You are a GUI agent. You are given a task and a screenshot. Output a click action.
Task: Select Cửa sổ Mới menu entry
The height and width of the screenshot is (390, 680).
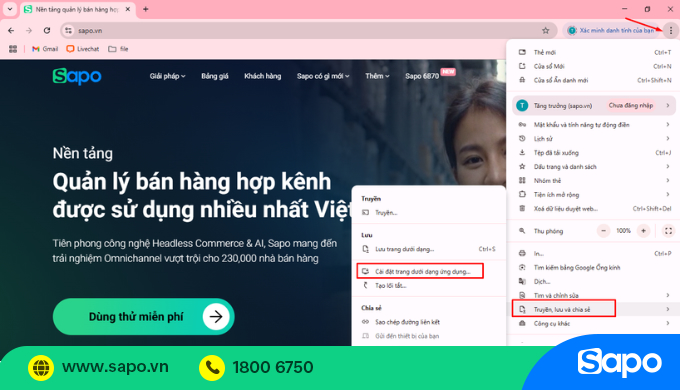click(593, 66)
